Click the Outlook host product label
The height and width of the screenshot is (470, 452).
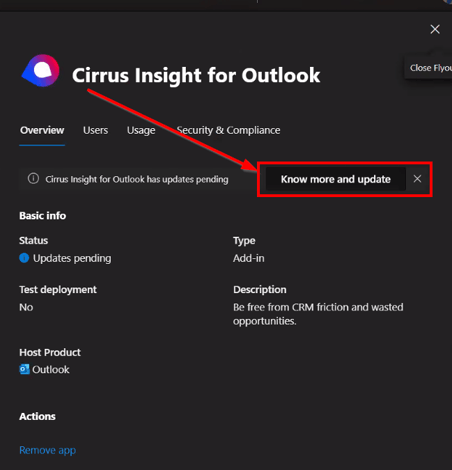click(x=51, y=370)
